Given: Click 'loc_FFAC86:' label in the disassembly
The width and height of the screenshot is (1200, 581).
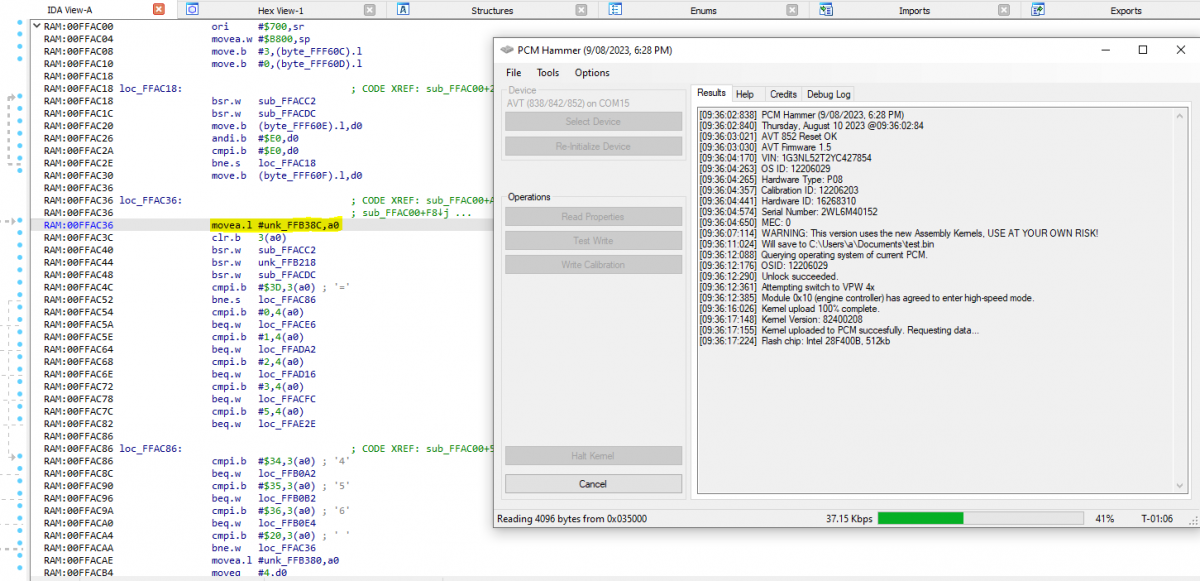Looking at the screenshot, I should click(x=150, y=449).
